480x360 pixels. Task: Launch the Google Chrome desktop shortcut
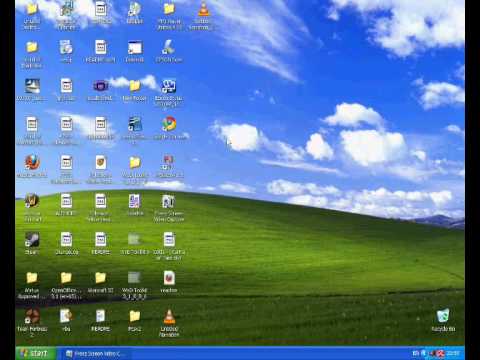click(169, 124)
